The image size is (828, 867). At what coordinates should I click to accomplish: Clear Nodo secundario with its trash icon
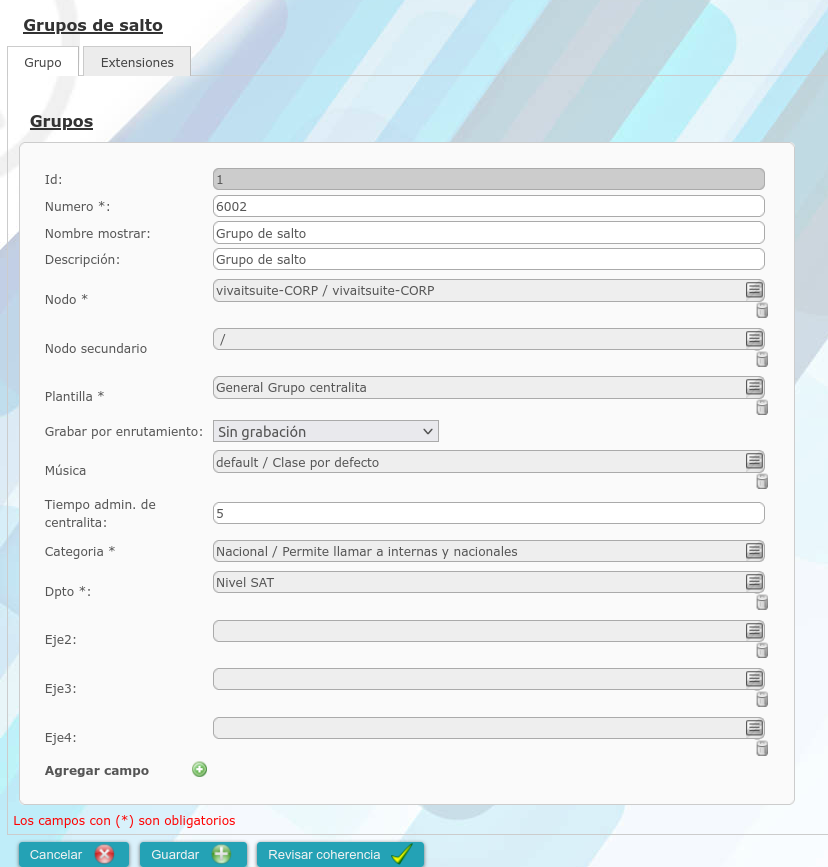tap(762, 359)
